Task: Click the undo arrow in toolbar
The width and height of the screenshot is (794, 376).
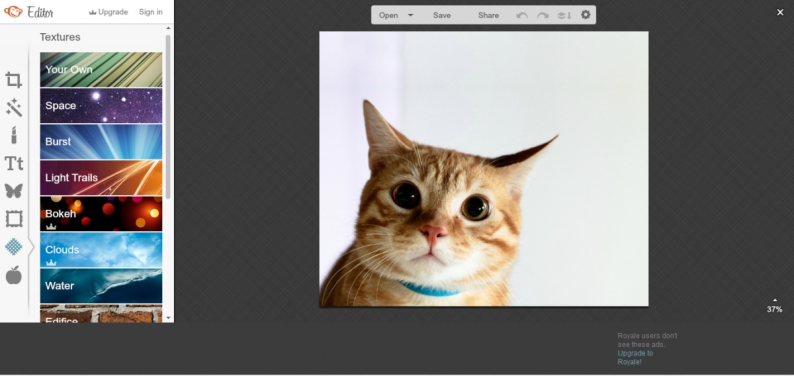Action: [522, 15]
